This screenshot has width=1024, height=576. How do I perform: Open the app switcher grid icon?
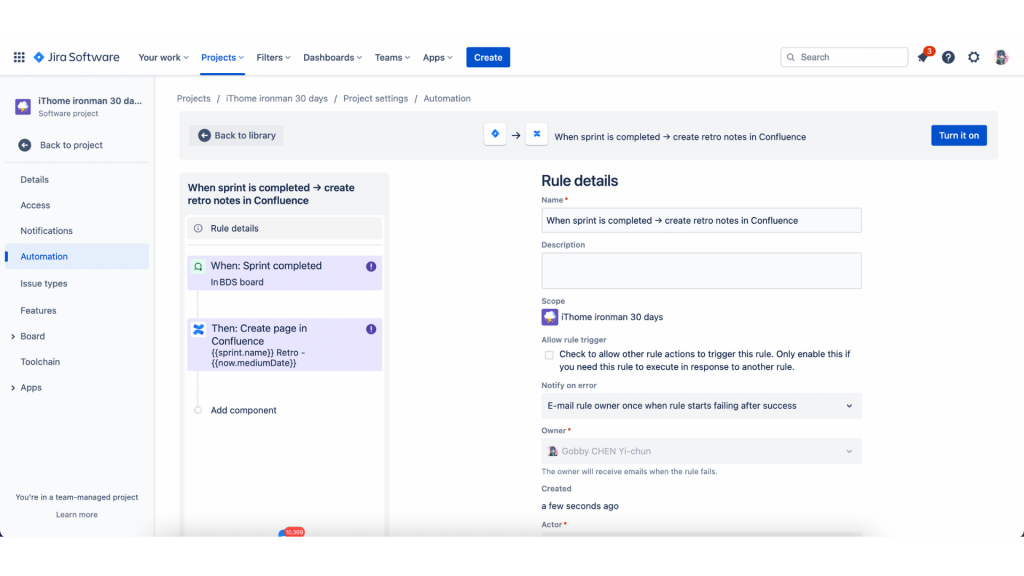pyautogui.click(x=19, y=57)
